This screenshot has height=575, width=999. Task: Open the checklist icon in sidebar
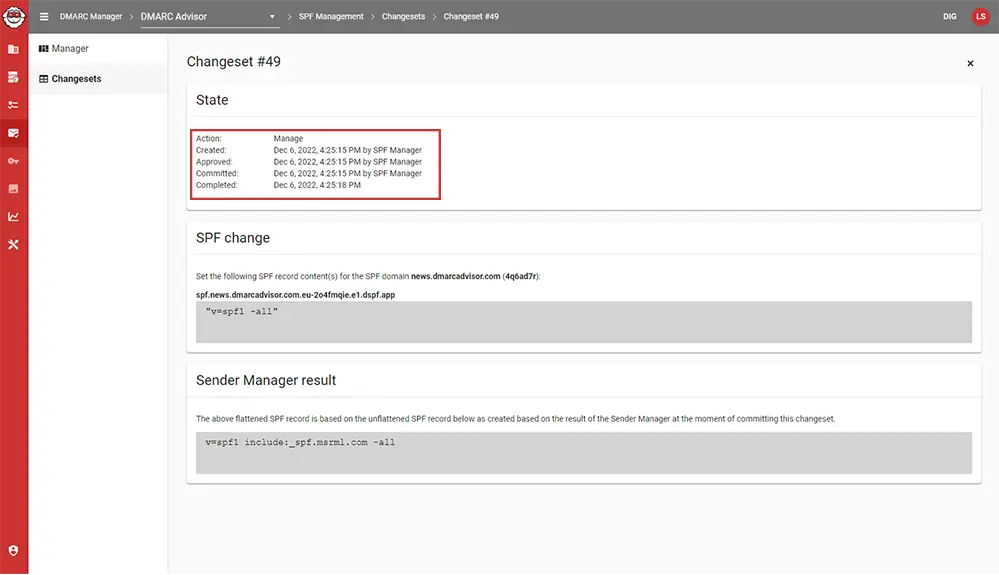[x=13, y=105]
